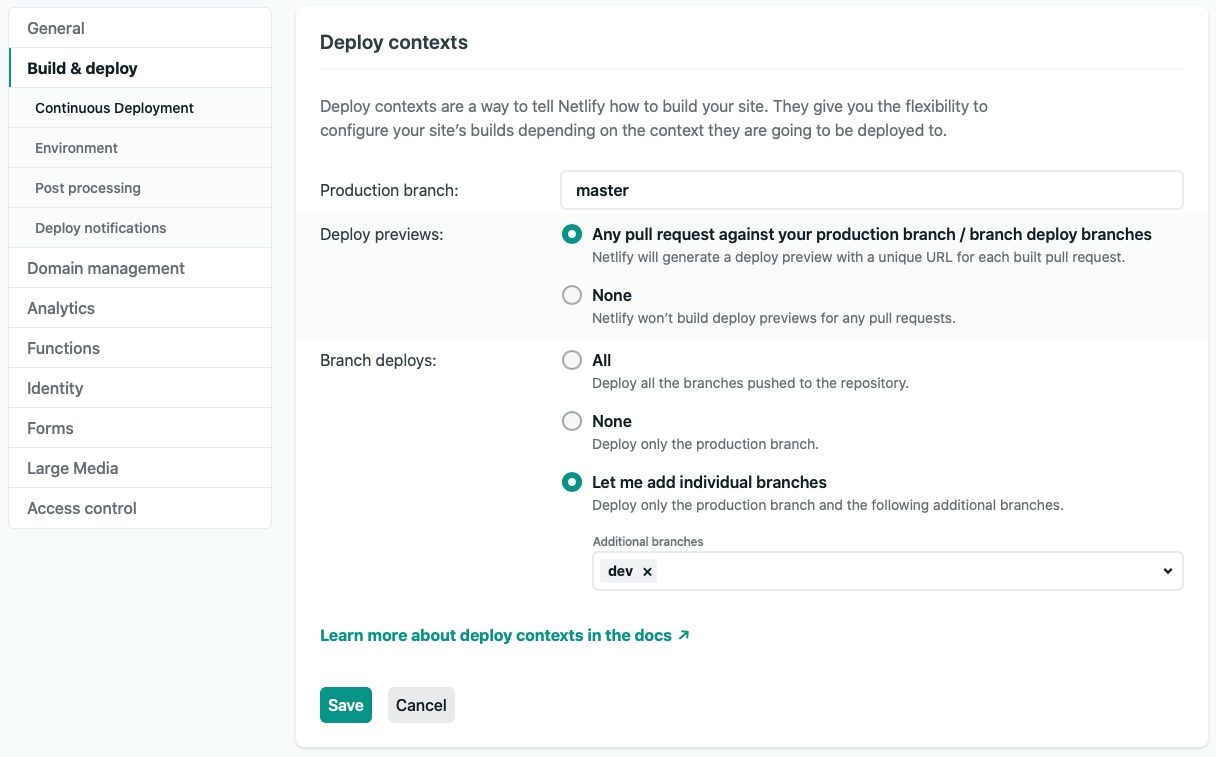The width and height of the screenshot is (1216, 757).
Task: Go to Continuous Deployment subsection
Action: 114,108
